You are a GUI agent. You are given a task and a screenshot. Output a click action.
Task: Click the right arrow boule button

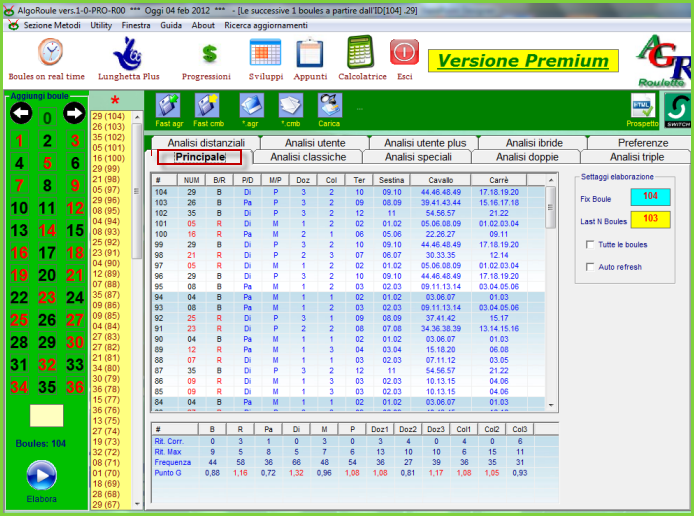[x=74, y=113]
